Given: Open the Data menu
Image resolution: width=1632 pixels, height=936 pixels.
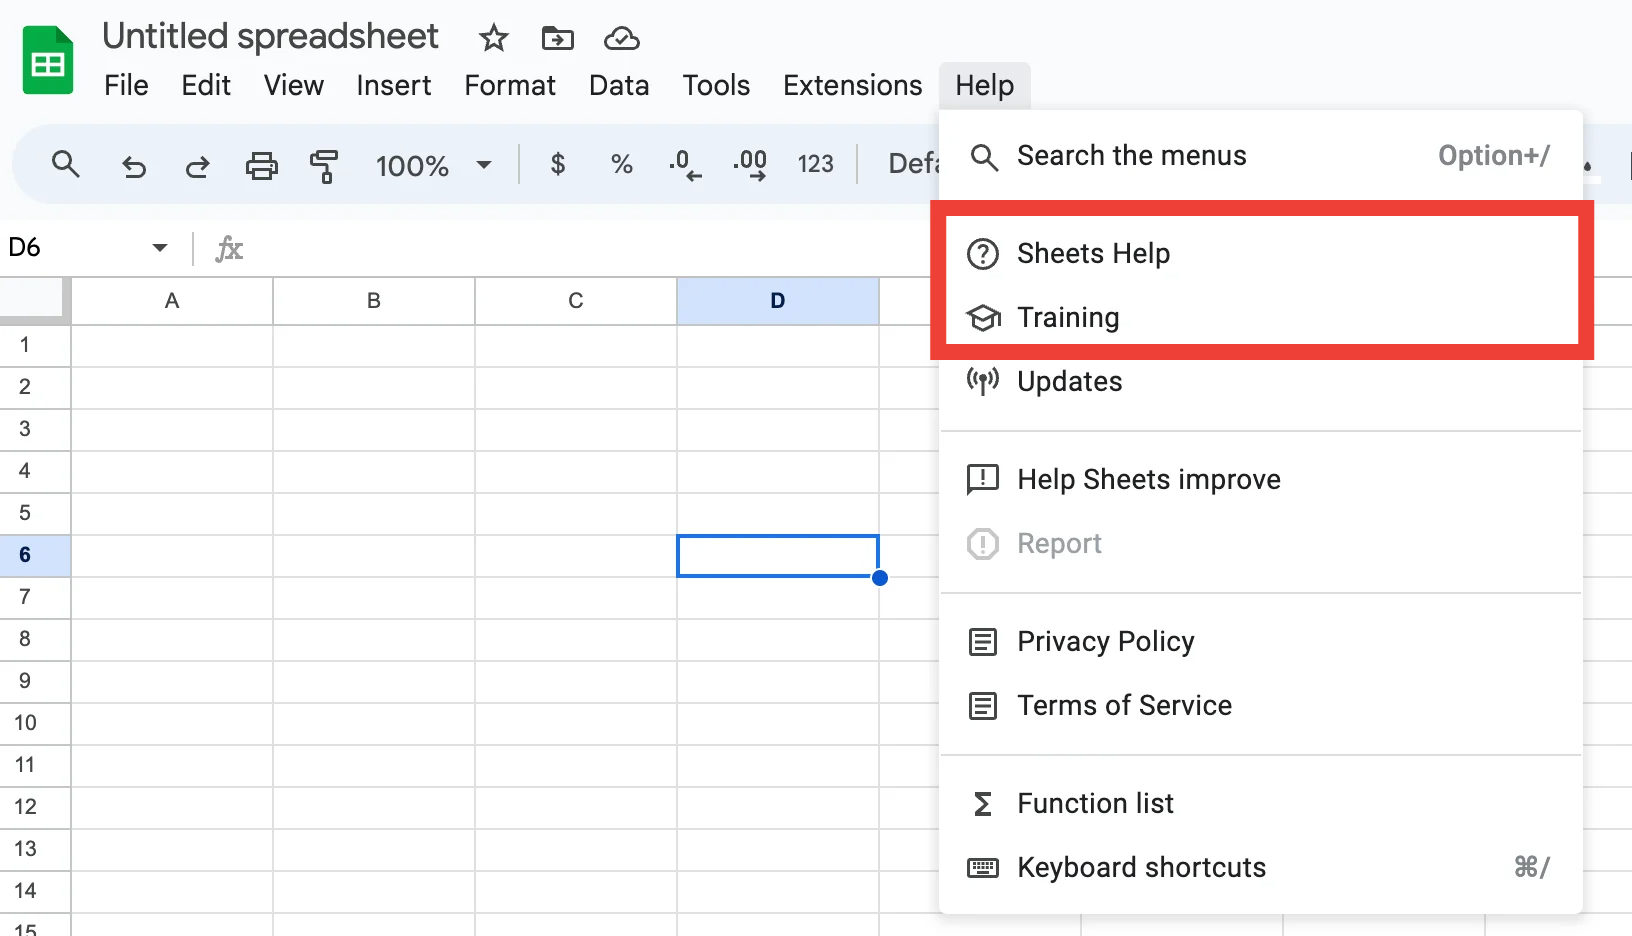Looking at the screenshot, I should point(619,86).
